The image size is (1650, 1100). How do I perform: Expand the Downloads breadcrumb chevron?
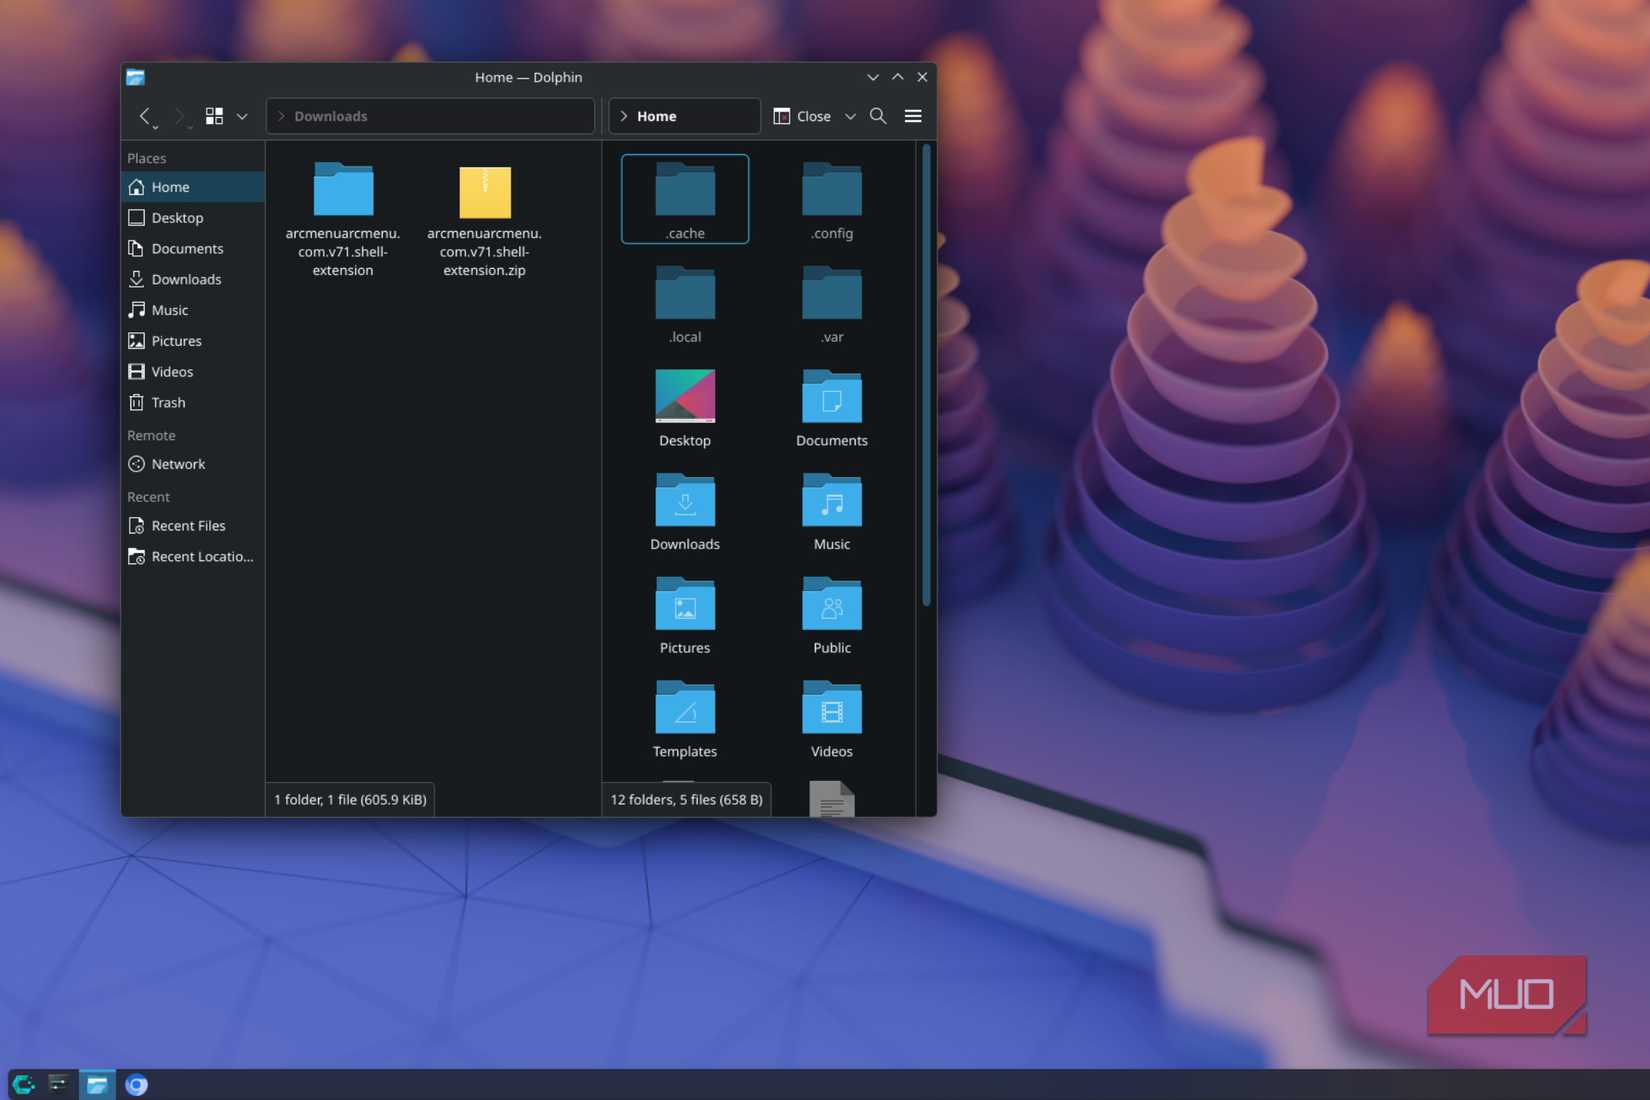[x=281, y=115]
